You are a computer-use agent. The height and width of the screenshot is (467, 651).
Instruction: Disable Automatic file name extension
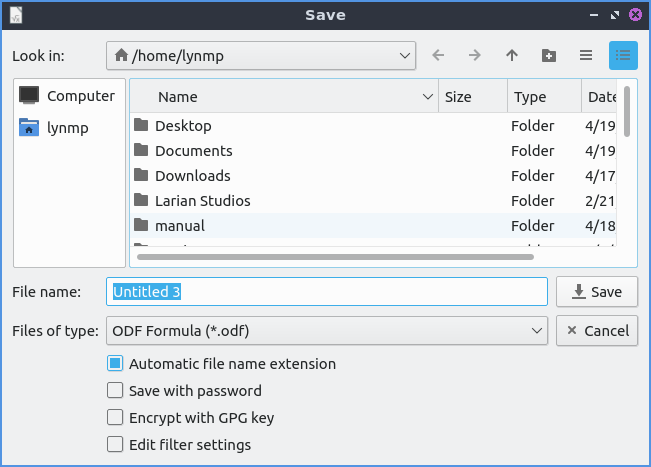click(115, 364)
